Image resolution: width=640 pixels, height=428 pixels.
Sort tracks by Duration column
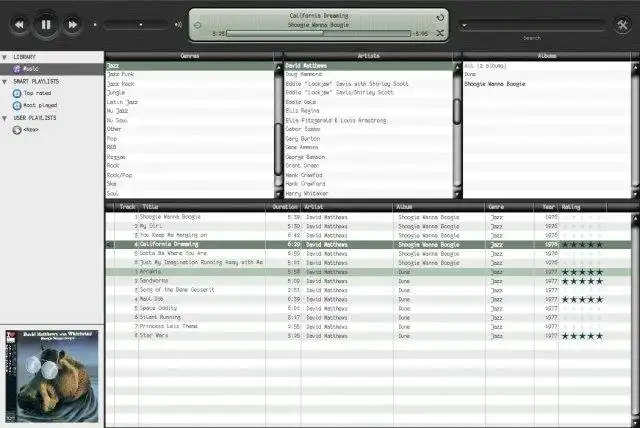(x=283, y=207)
